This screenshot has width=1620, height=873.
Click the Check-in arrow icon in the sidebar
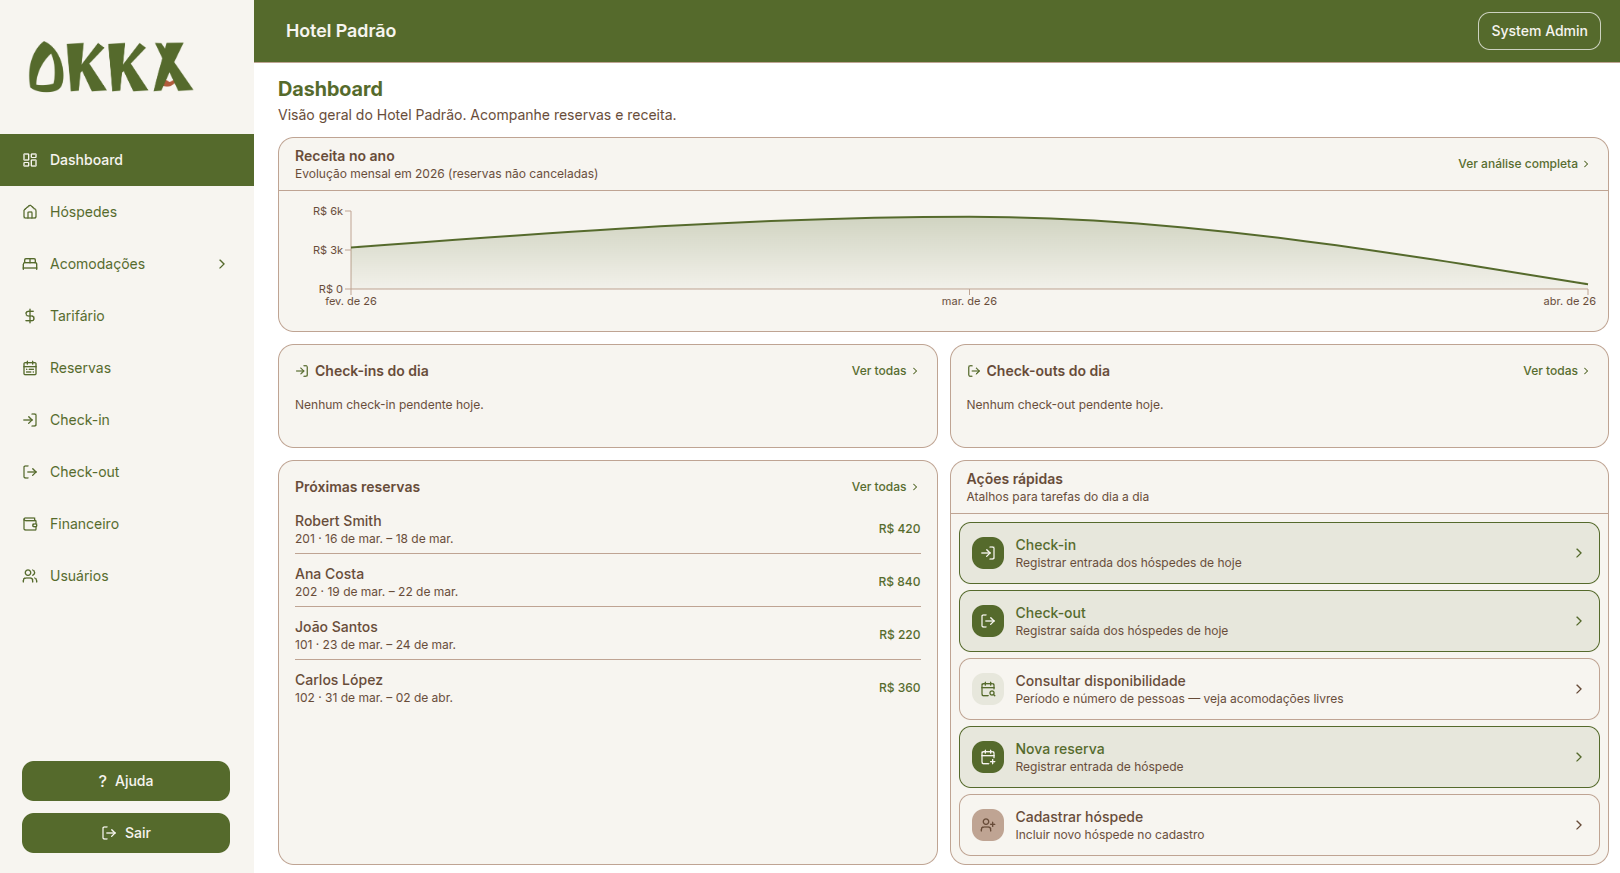pos(30,420)
